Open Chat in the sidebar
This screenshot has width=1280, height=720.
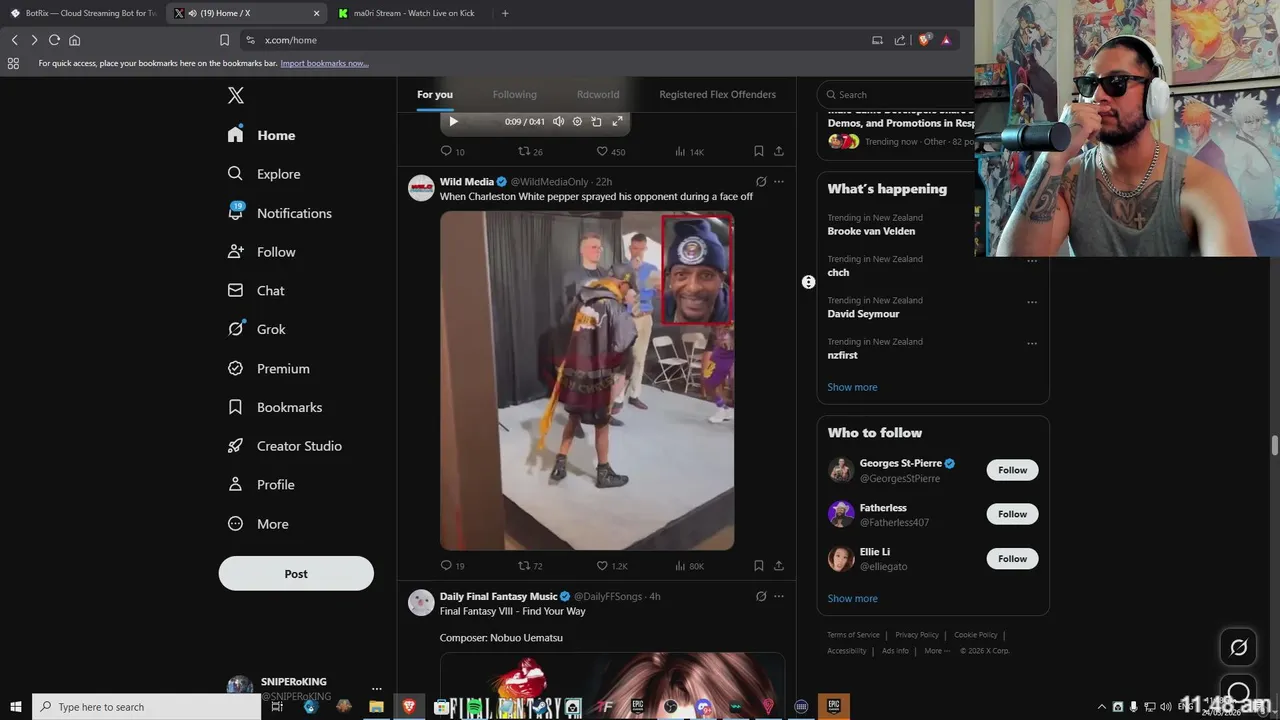[x=256, y=291]
